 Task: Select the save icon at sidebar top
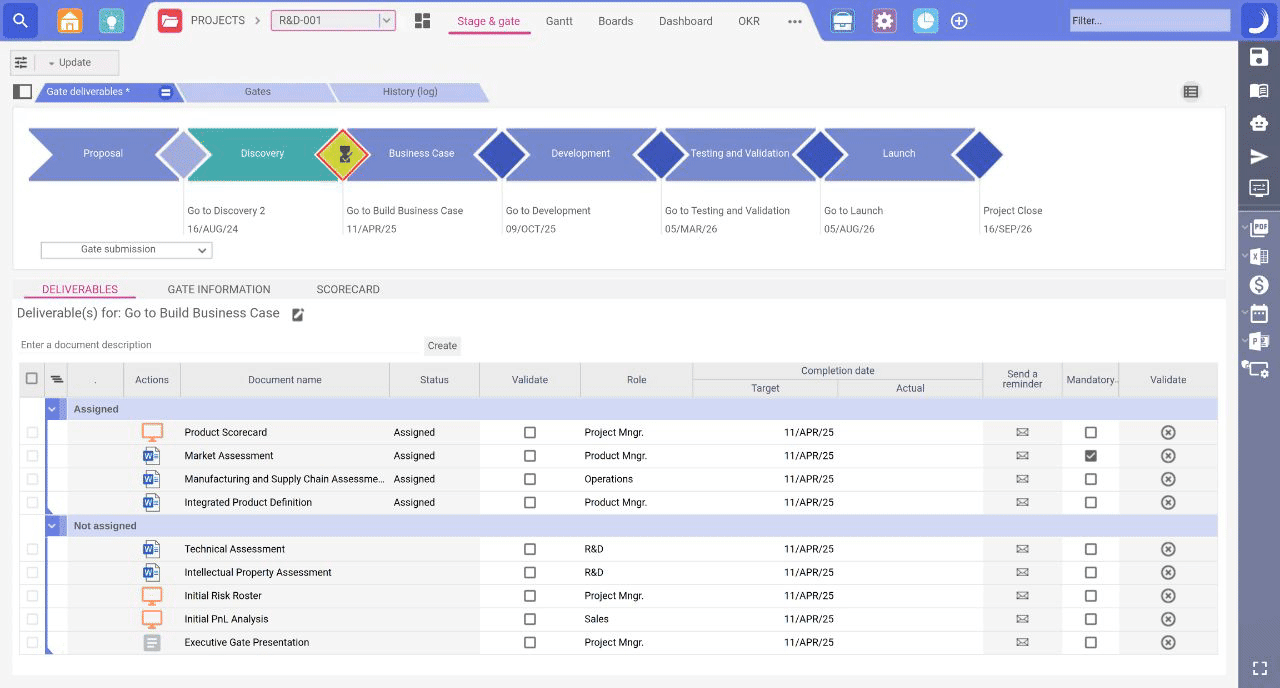pos(1259,56)
